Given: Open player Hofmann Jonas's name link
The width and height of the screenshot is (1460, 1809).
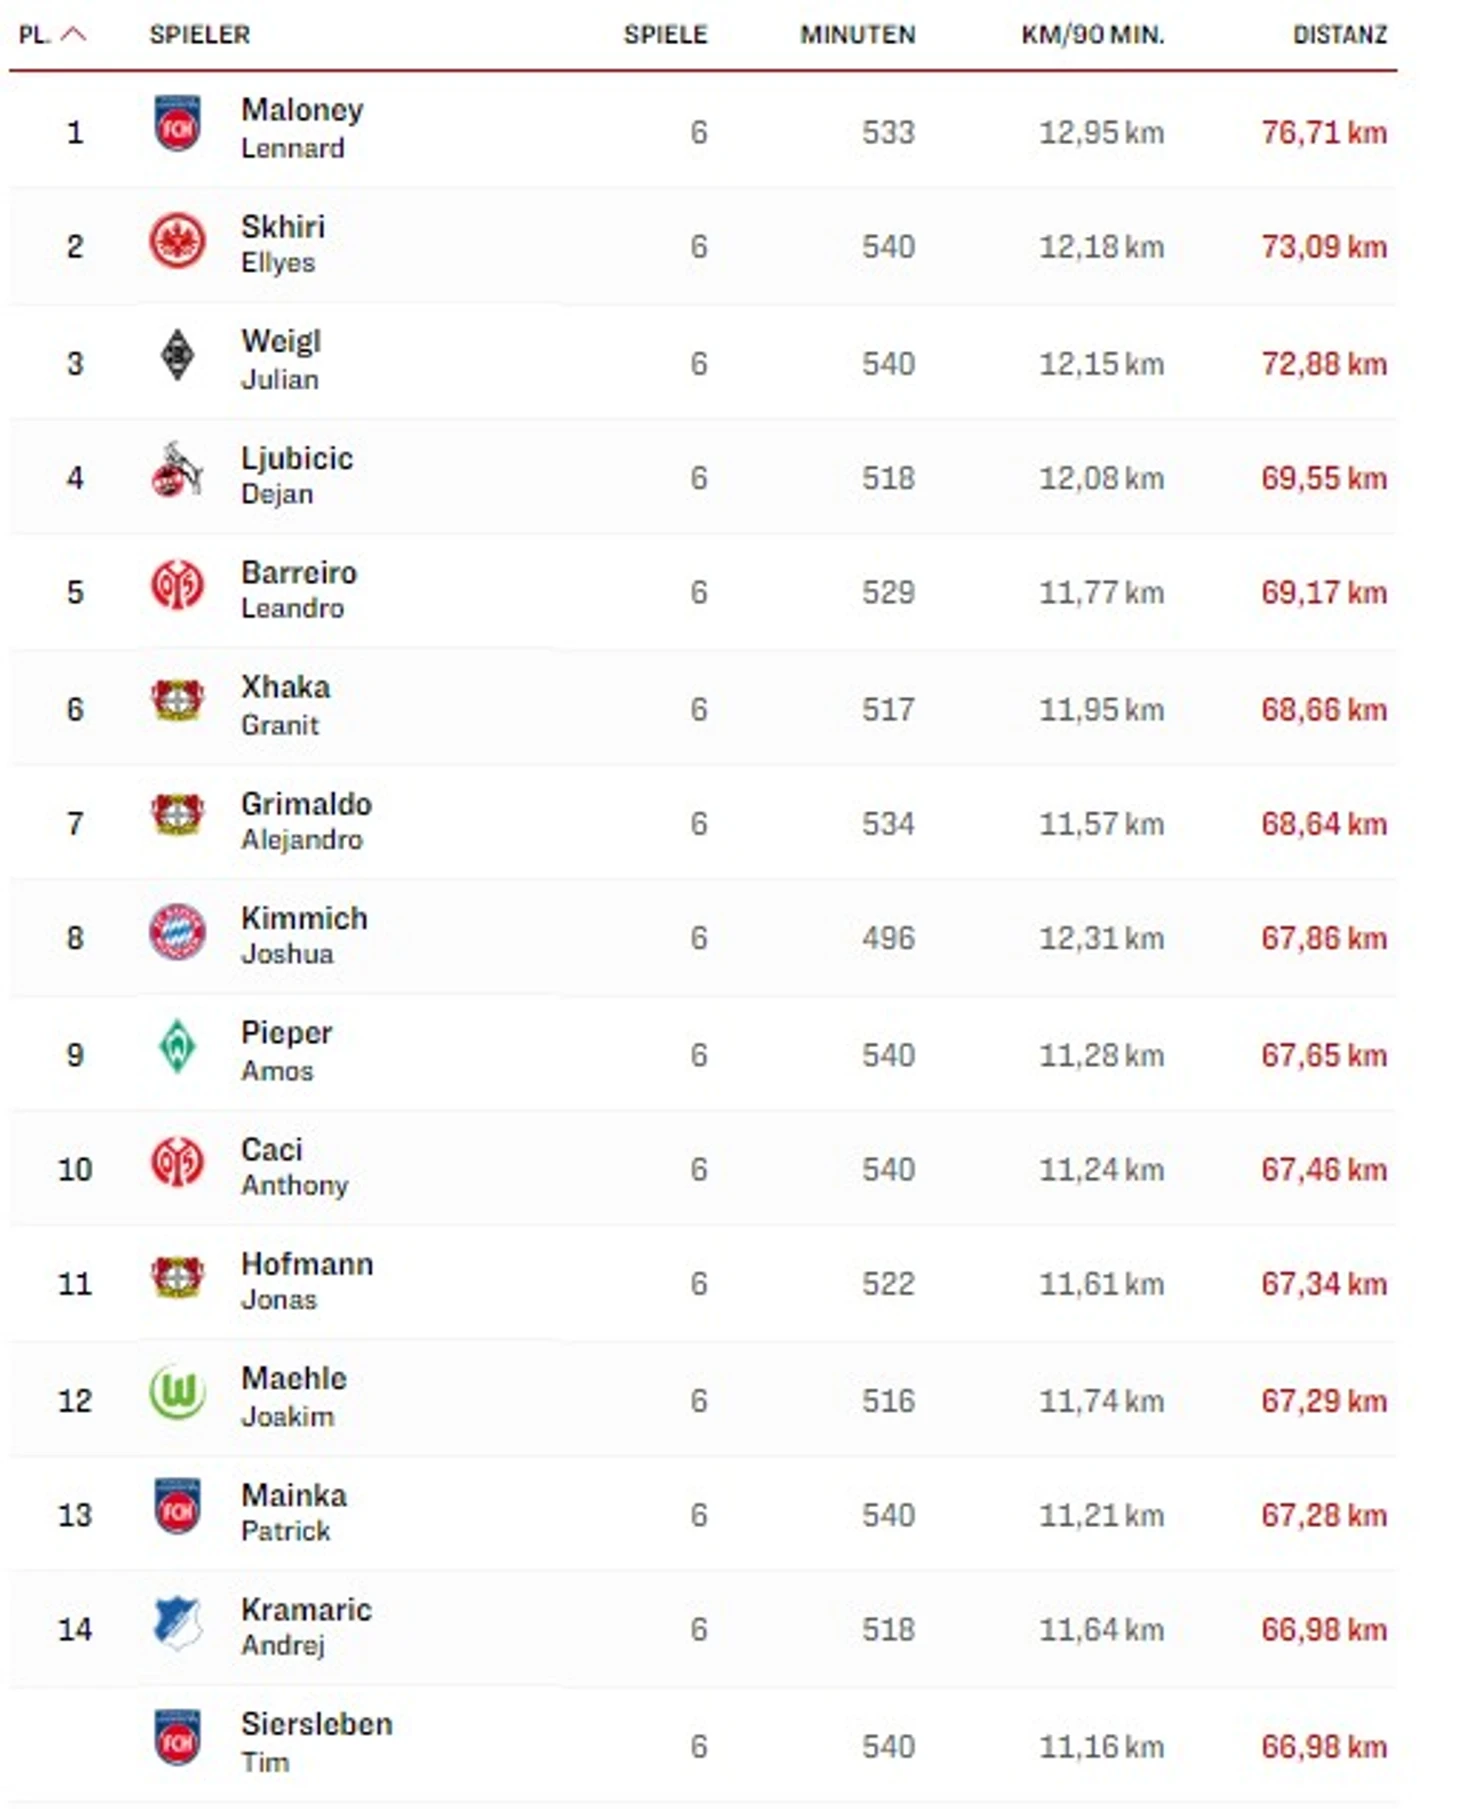Looking at the screenshot, I should coord(306,1281).
